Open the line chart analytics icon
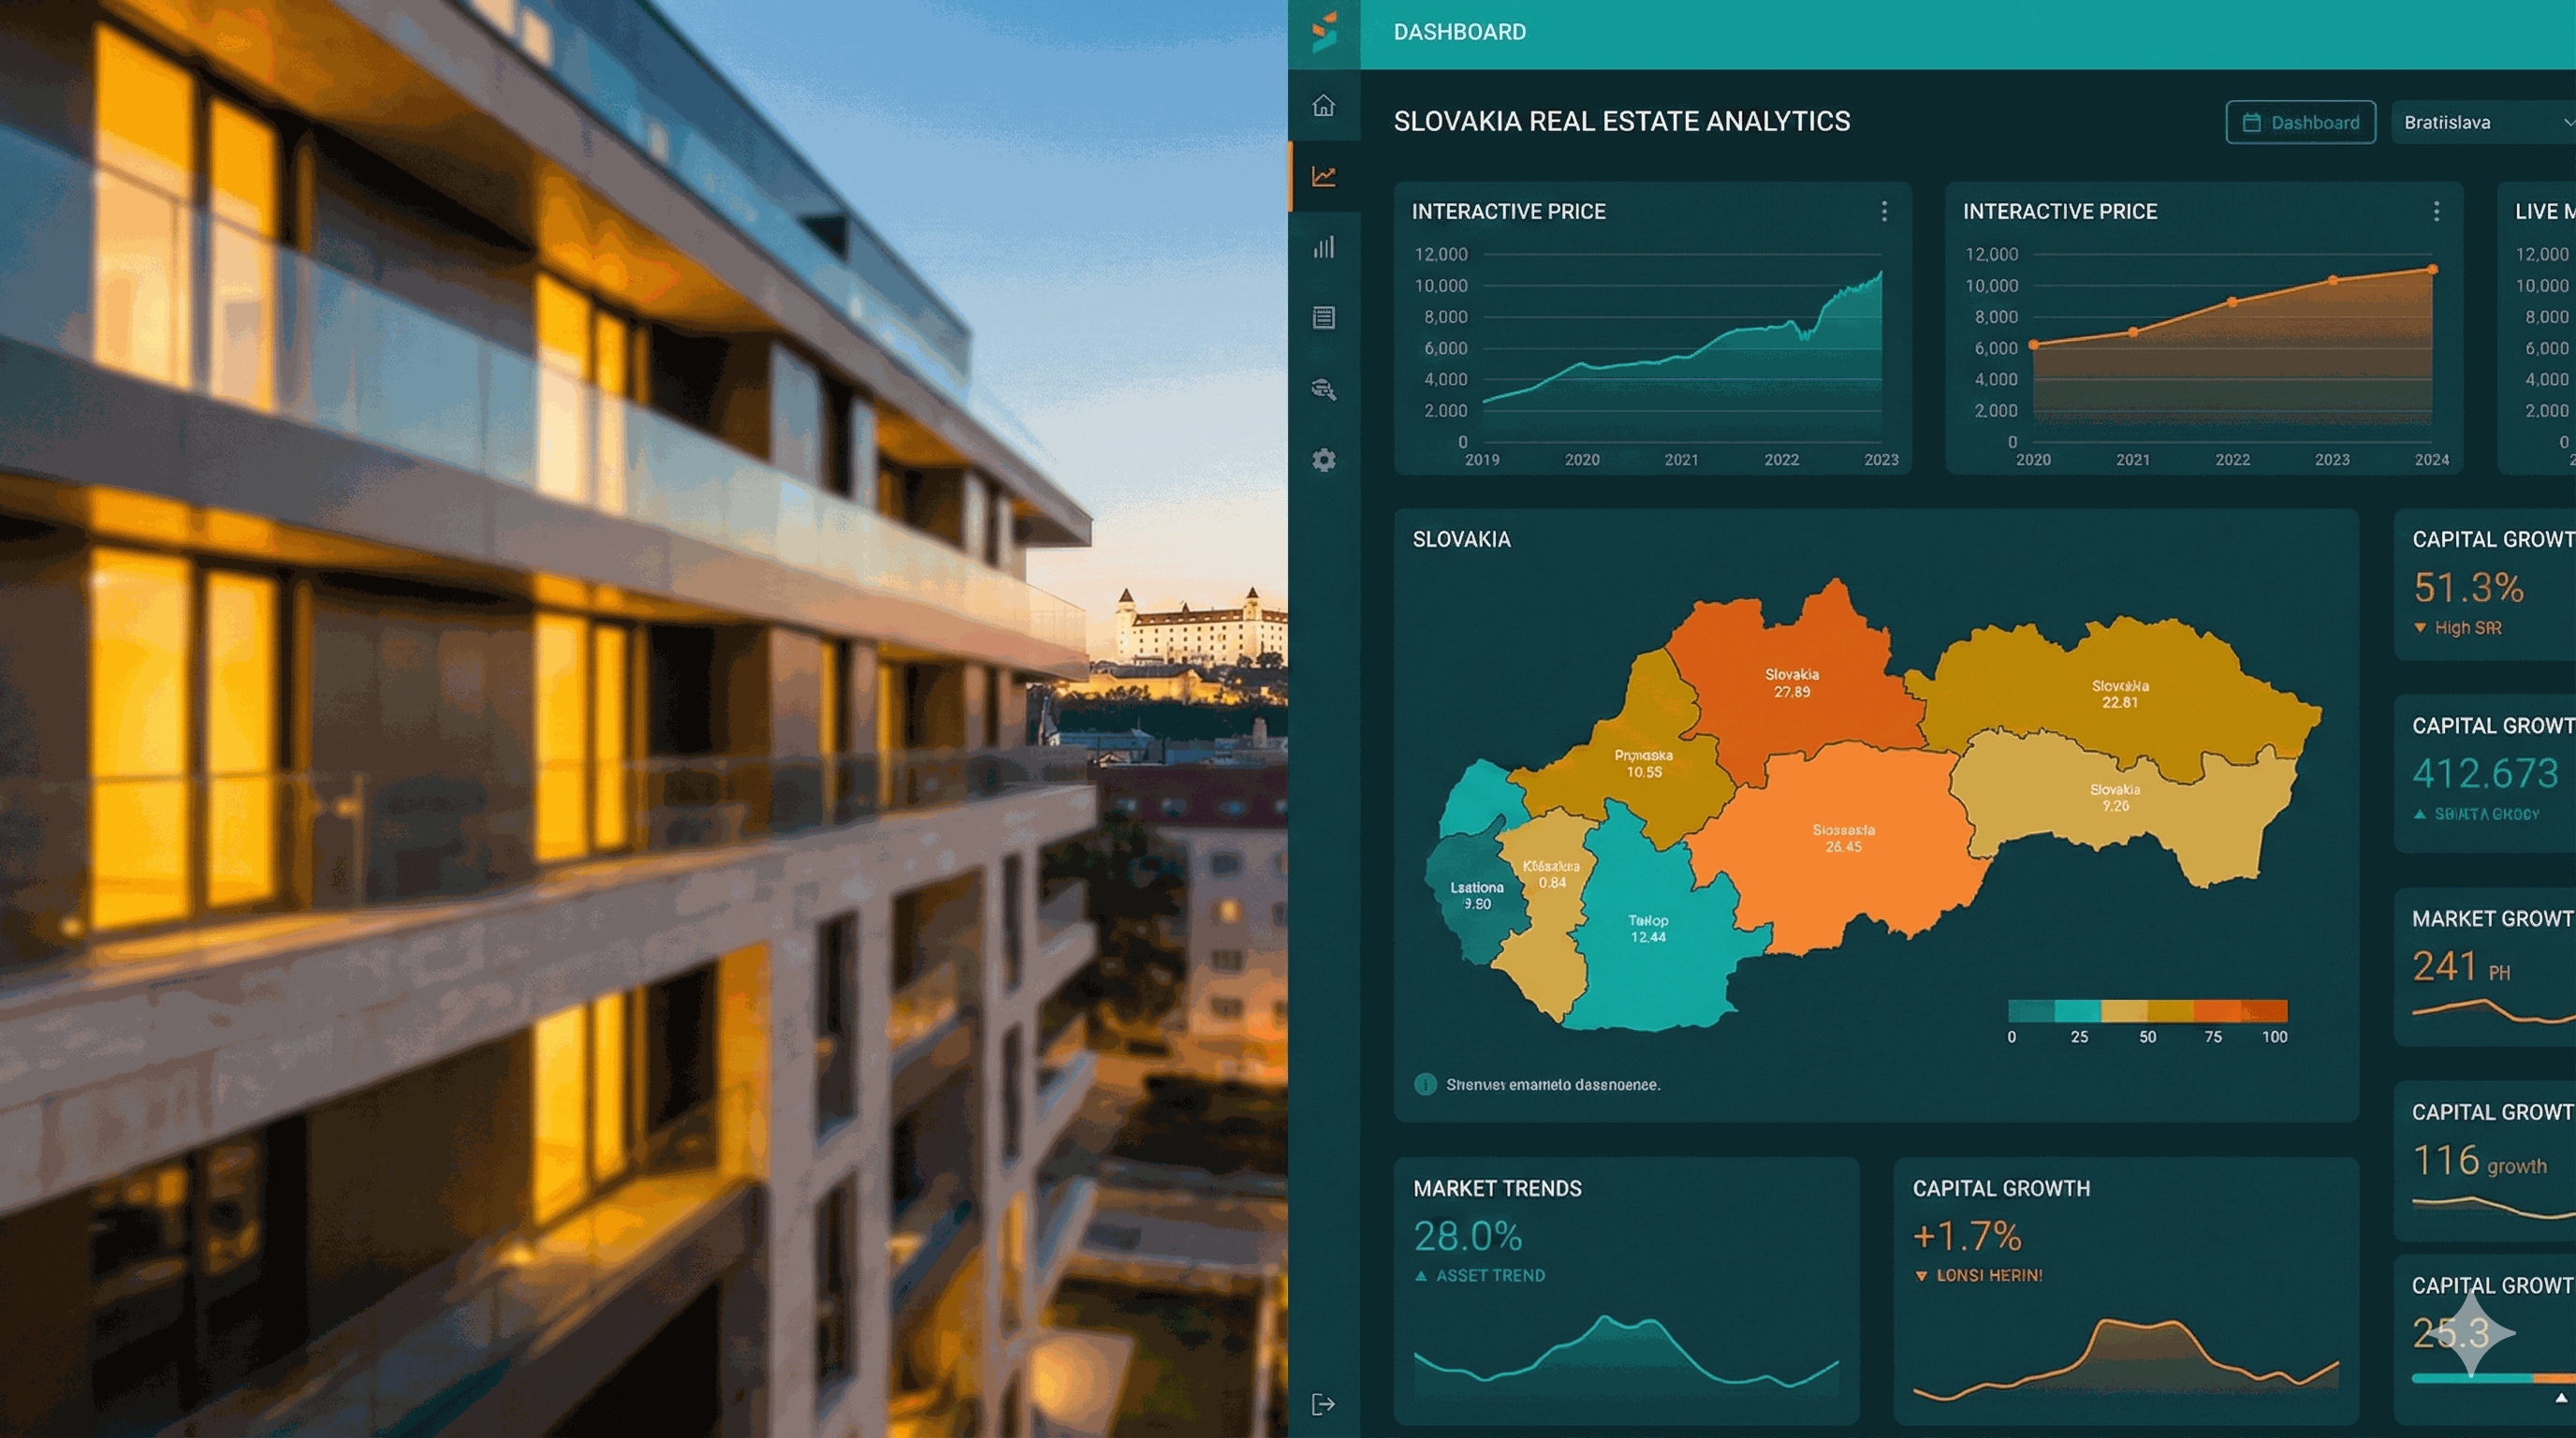The height and width of the screenshot is (1438, 2576). (1323, 176)
